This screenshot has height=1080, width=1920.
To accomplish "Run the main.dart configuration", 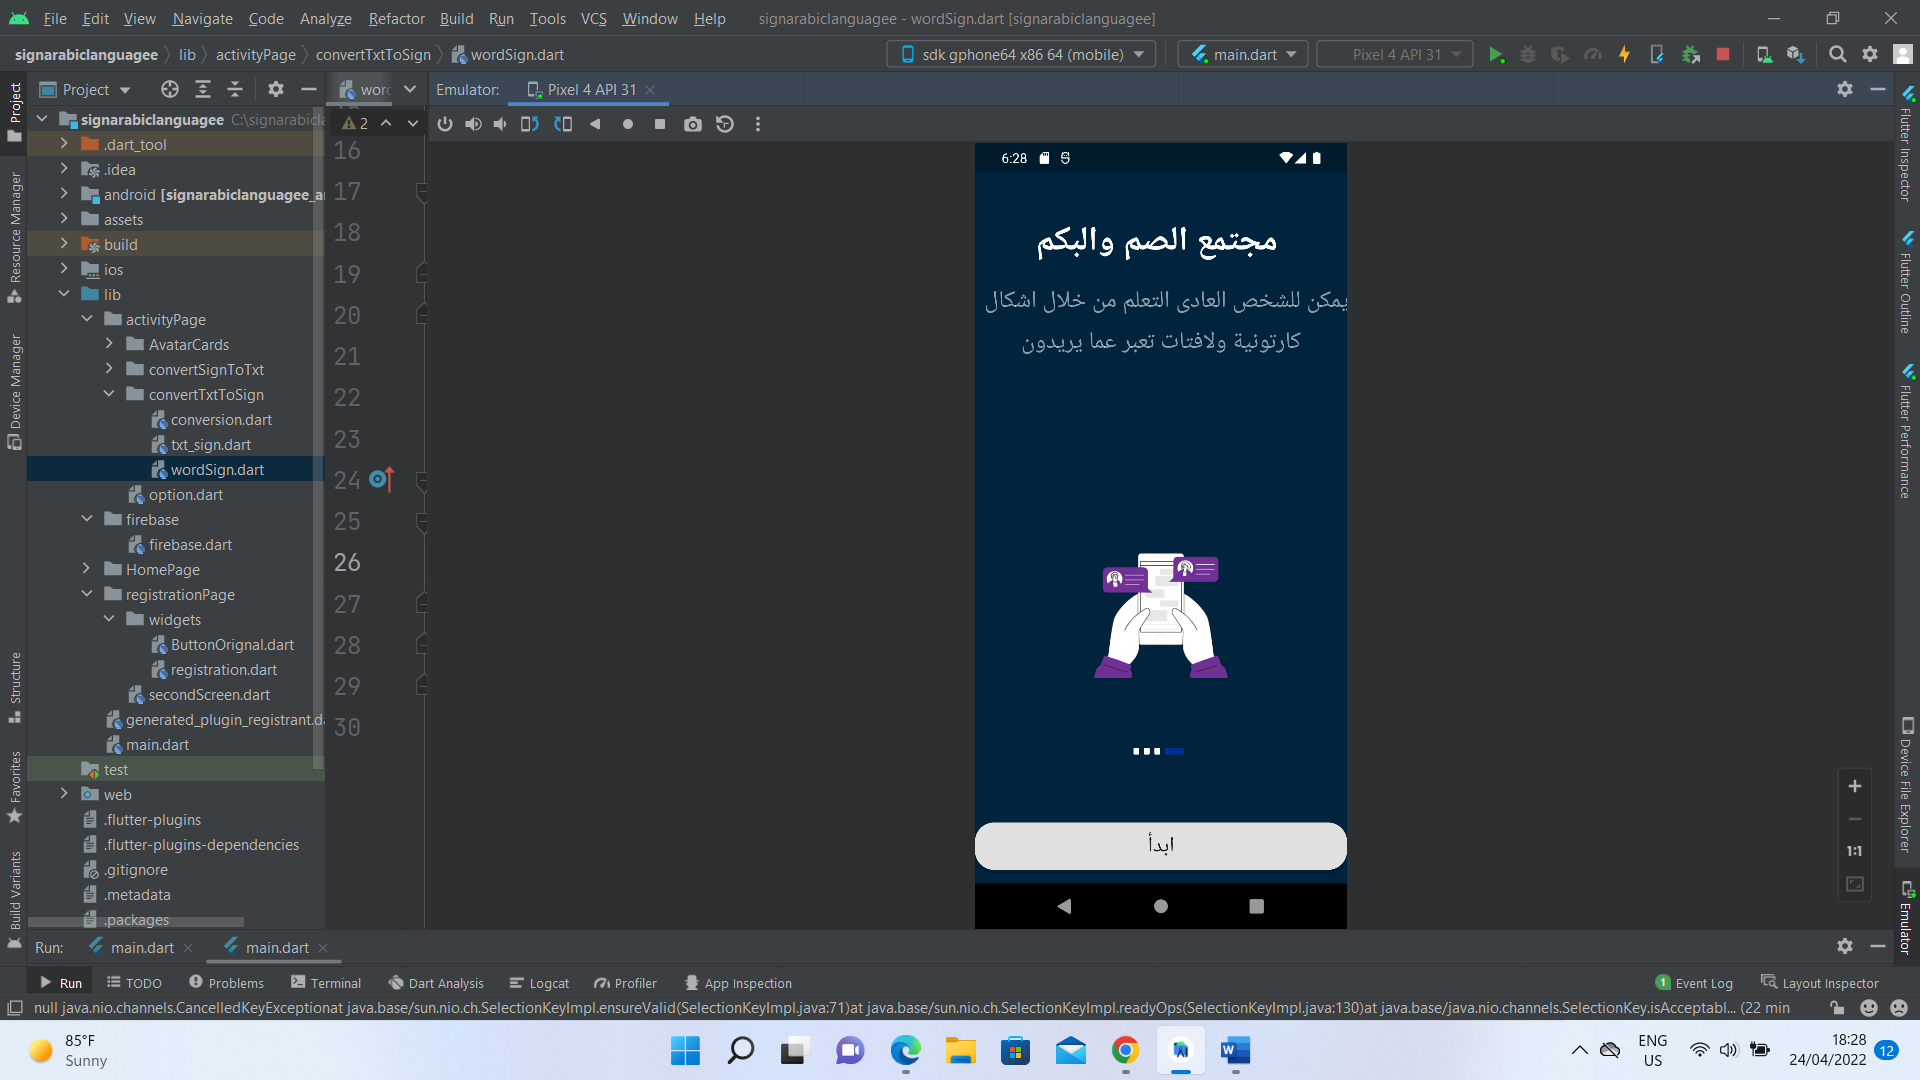I will click(x=1497, y=54).
